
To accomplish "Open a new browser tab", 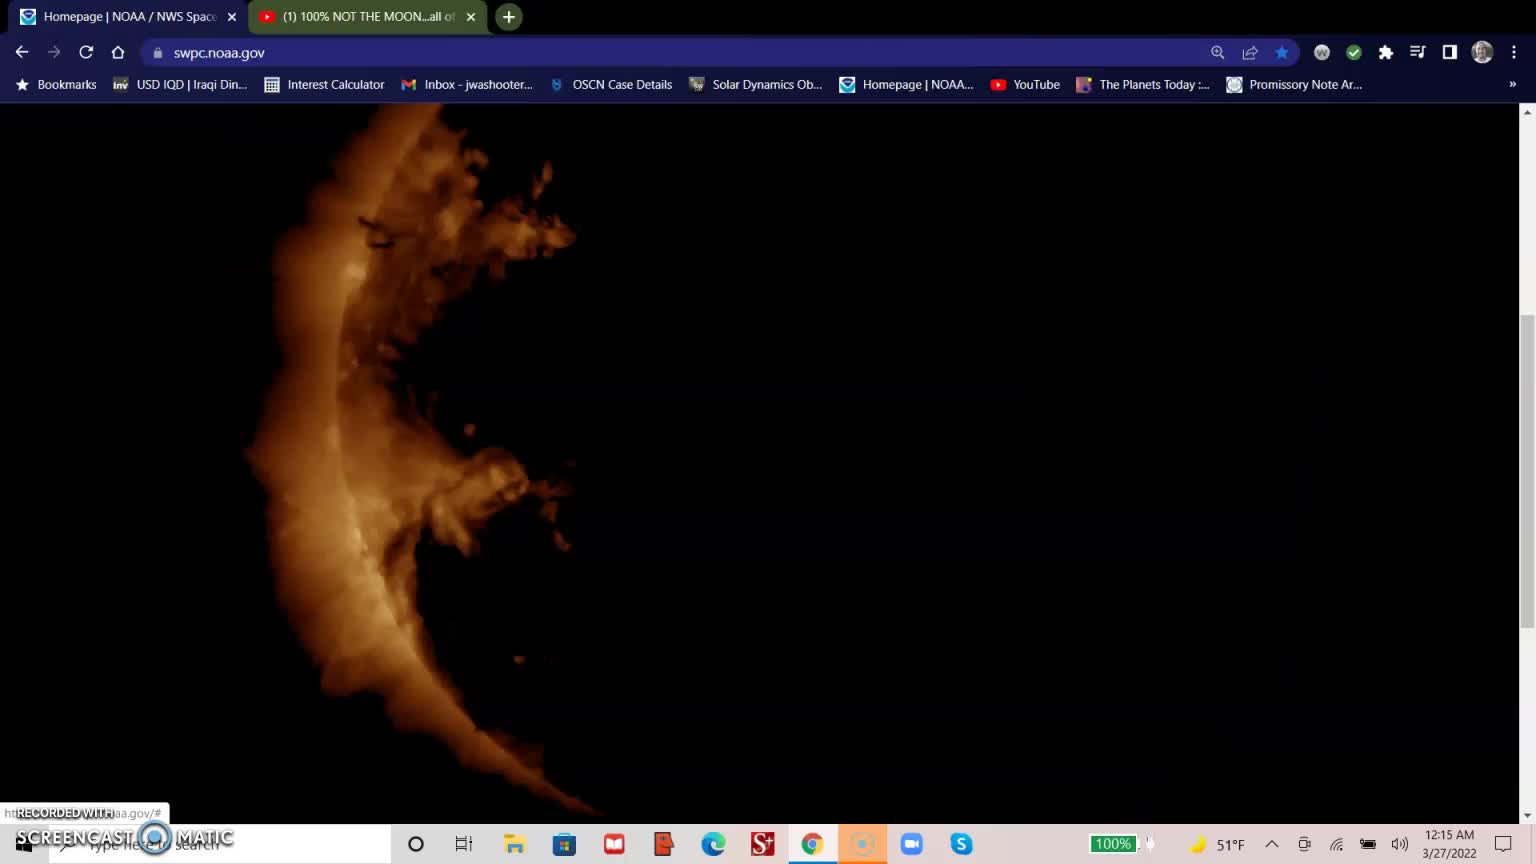I will [509, 17].
